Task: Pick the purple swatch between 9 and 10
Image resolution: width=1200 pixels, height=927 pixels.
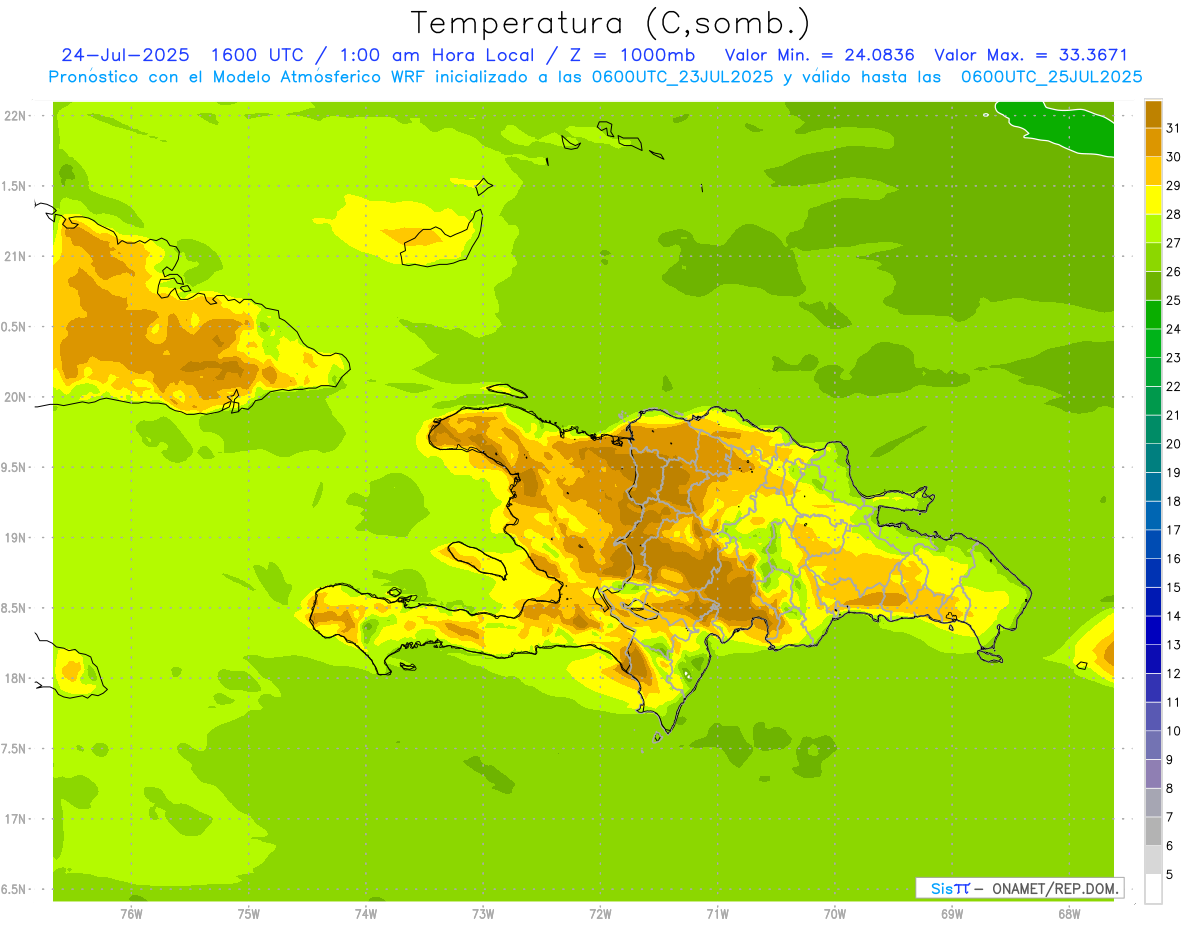Action: [x=1153, y=746]
